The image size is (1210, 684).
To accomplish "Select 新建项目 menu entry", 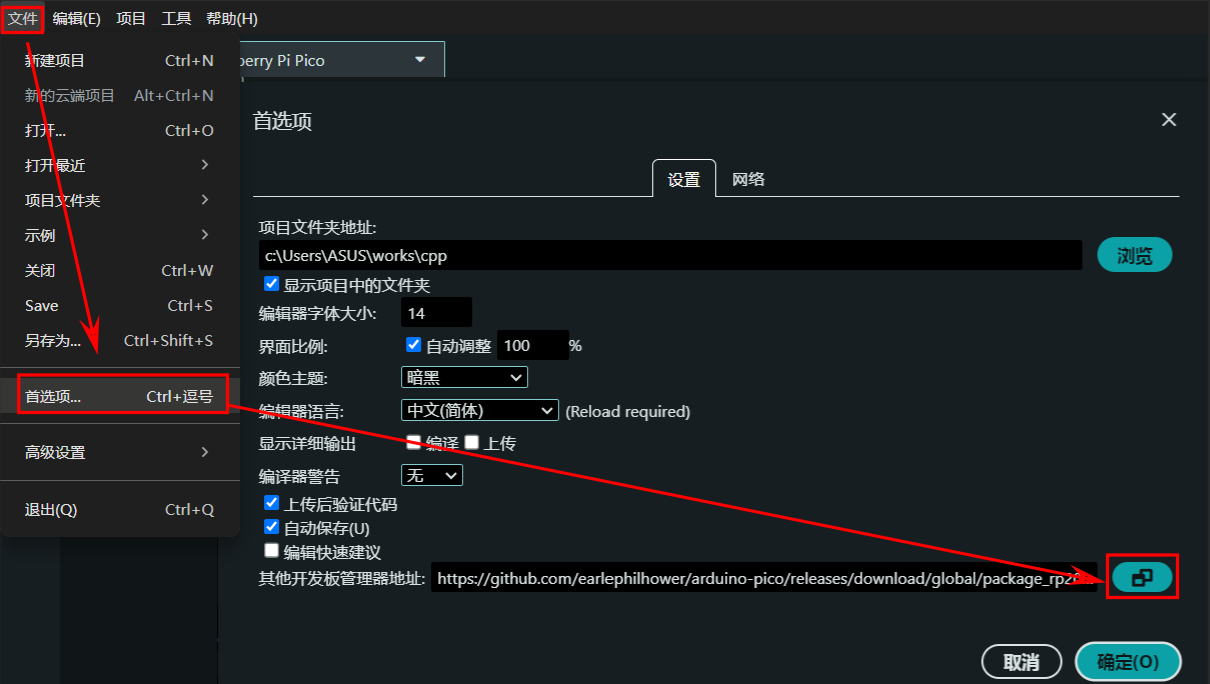I will [x=119, y=60].
